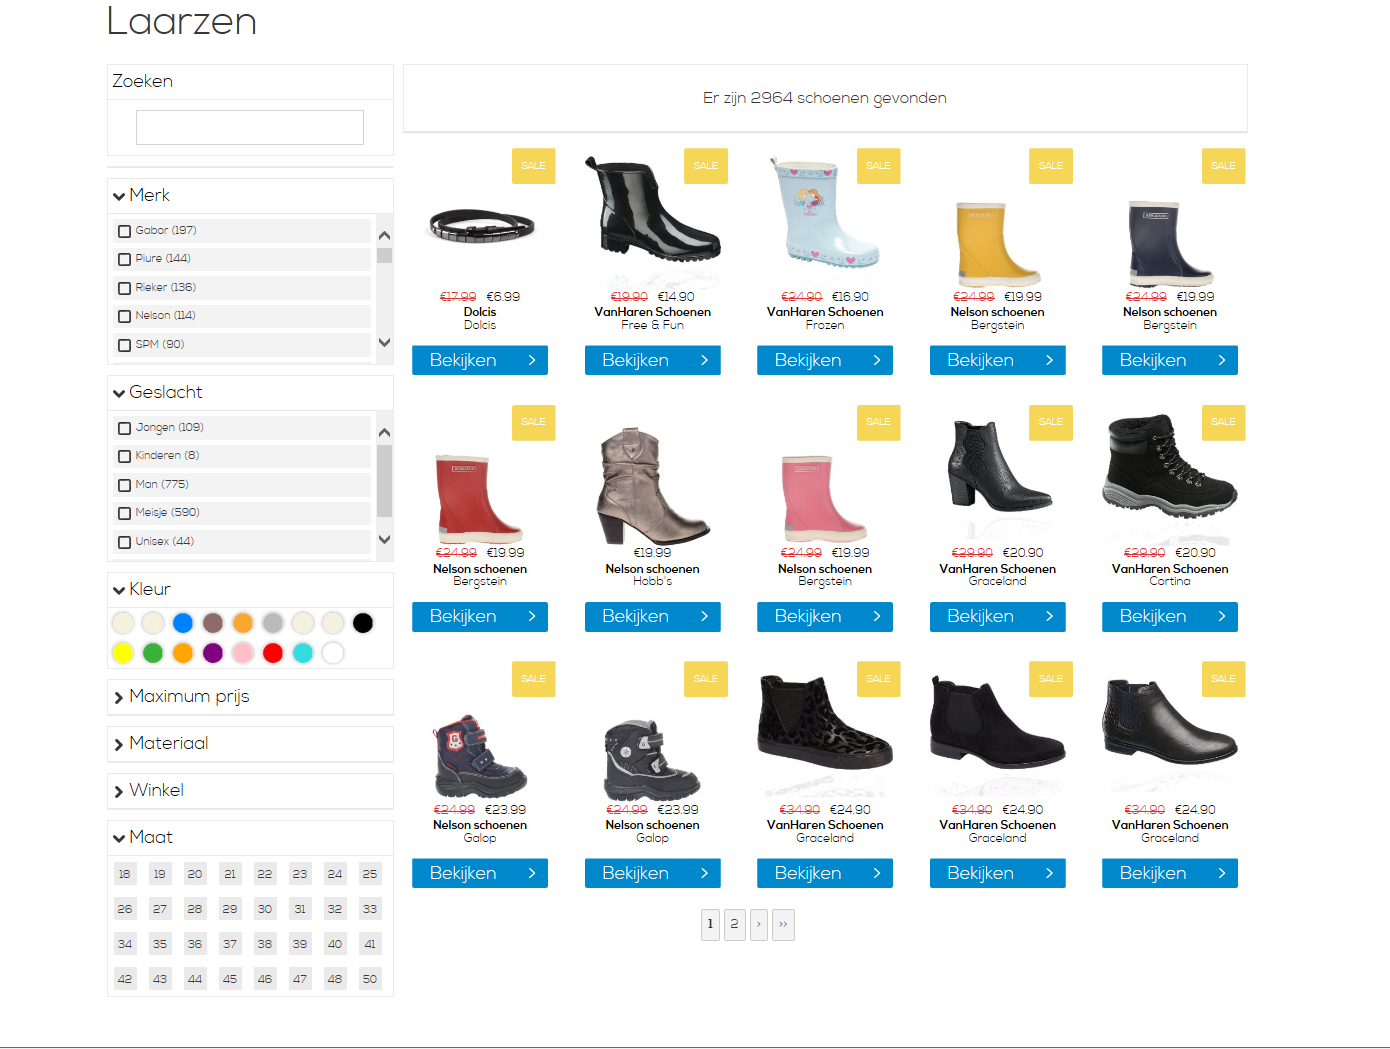
Task: Click Bekijken for the Dolcis belt
Action: [480, 360]
